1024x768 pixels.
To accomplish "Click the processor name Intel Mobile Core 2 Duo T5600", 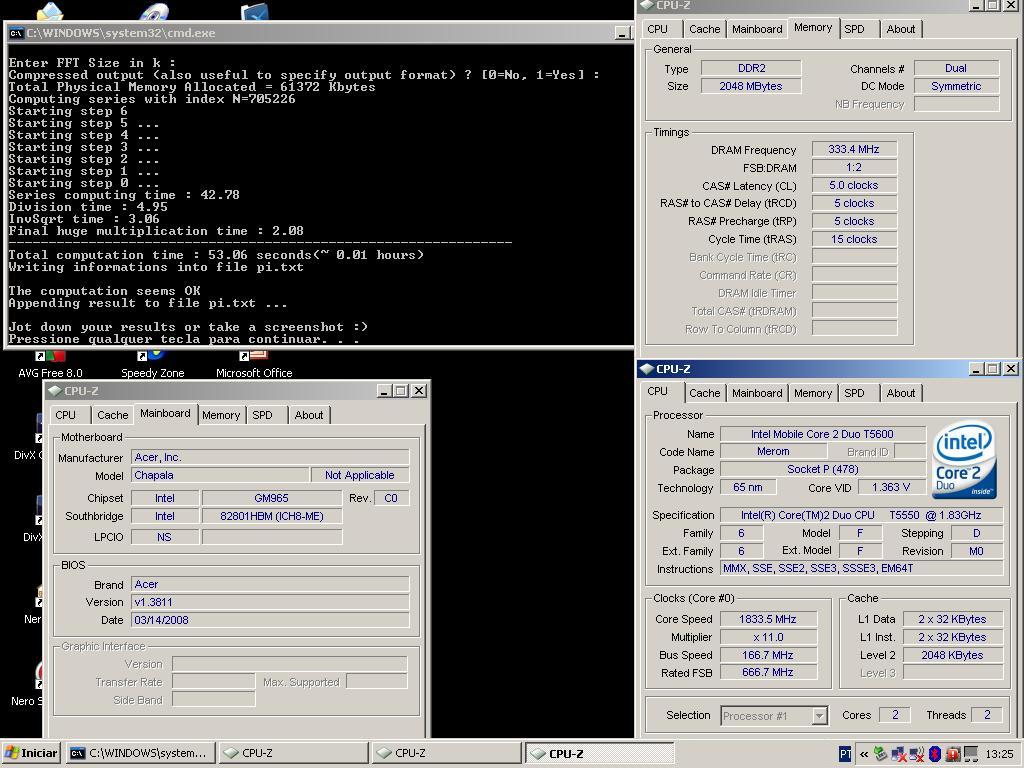I will pos(822,434).
